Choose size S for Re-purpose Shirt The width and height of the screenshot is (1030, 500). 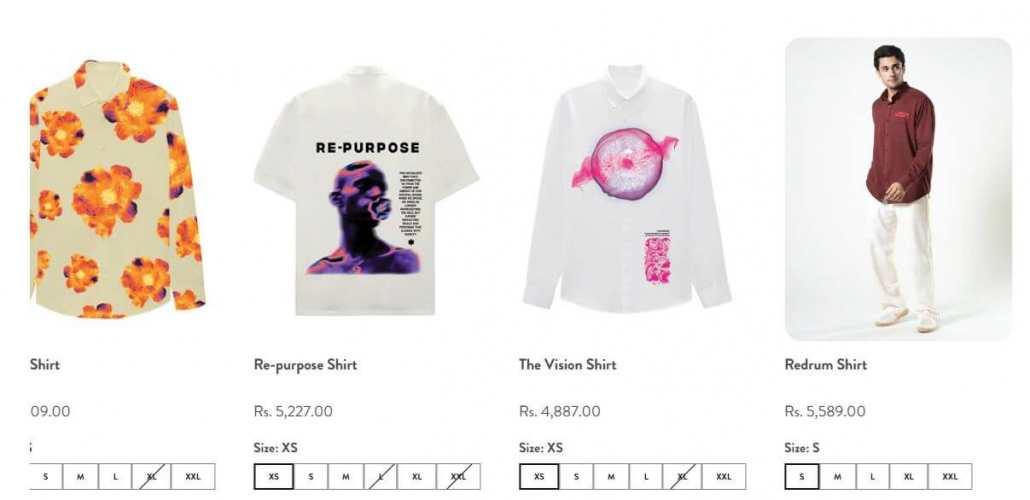coord(311,476)
